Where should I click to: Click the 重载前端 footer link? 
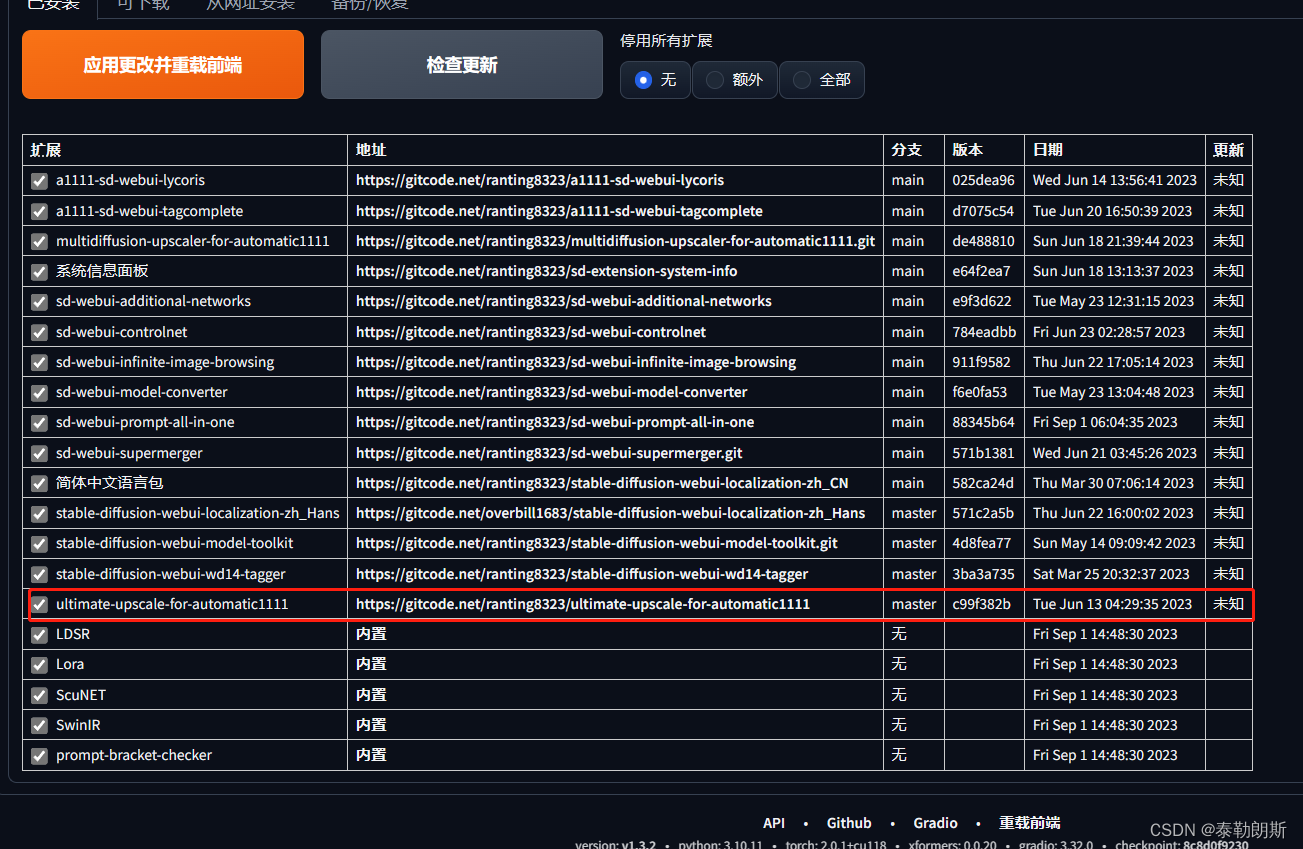pos(1029,823)
